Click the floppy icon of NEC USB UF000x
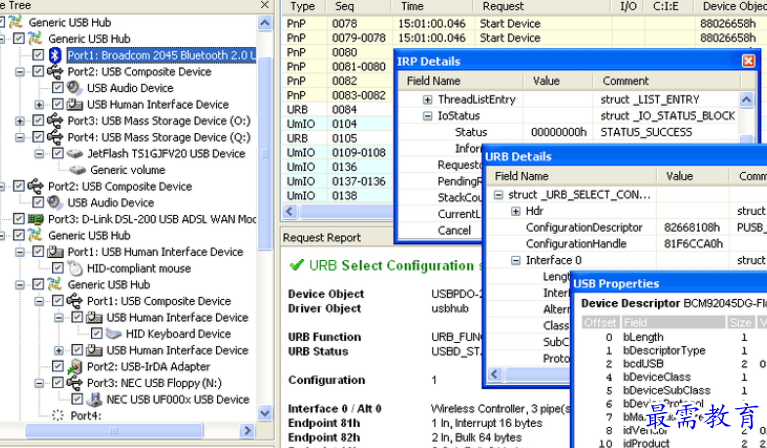Screen dimensions: 767x448 [x=94, y=400]
